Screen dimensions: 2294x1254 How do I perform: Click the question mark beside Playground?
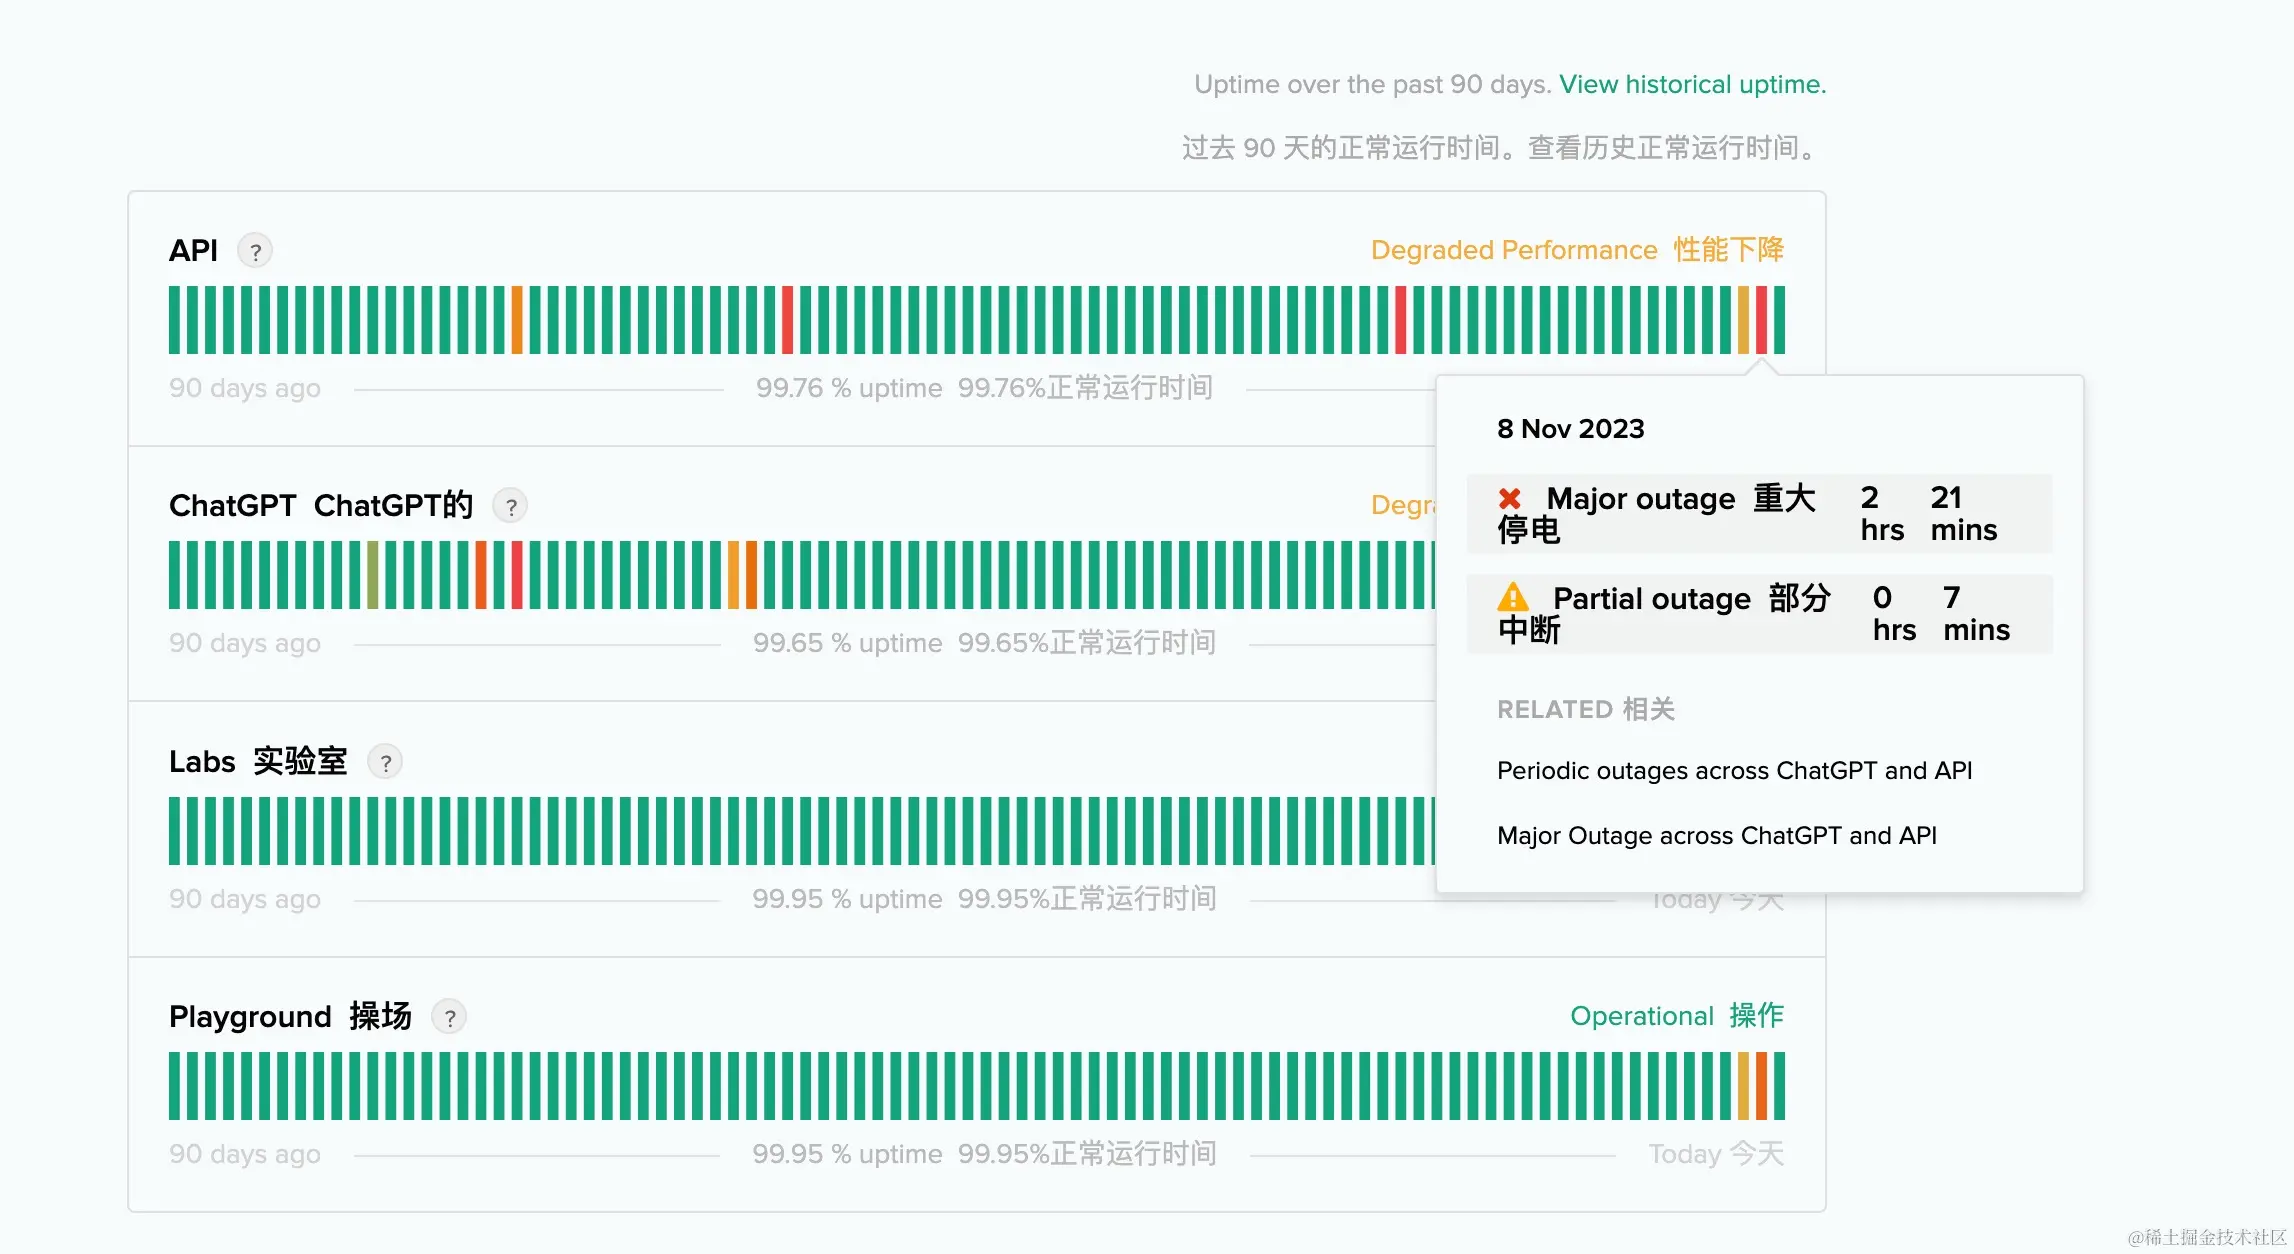tap(449, 1018)
